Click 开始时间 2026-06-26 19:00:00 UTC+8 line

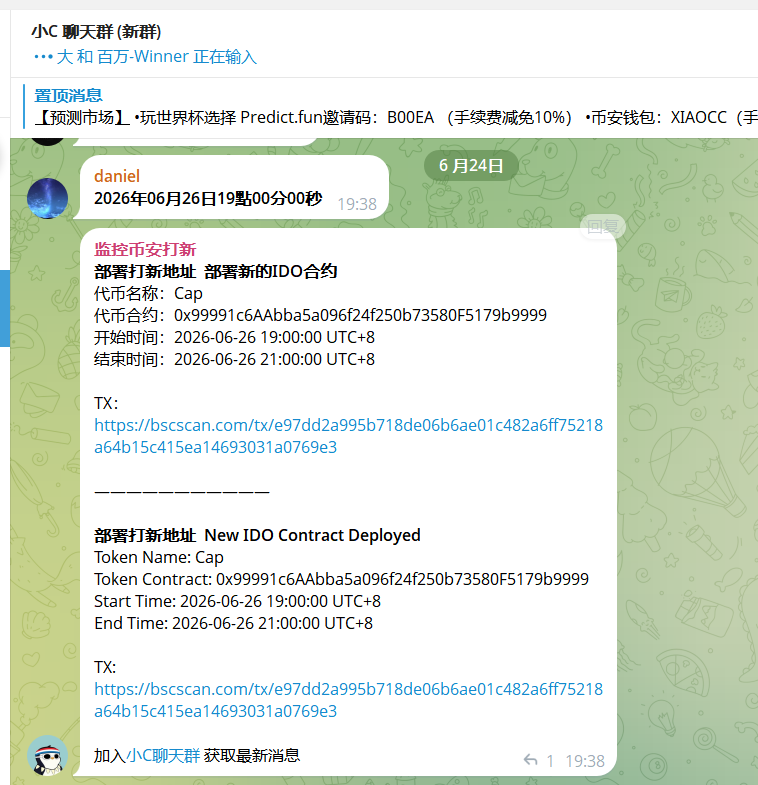234,337
